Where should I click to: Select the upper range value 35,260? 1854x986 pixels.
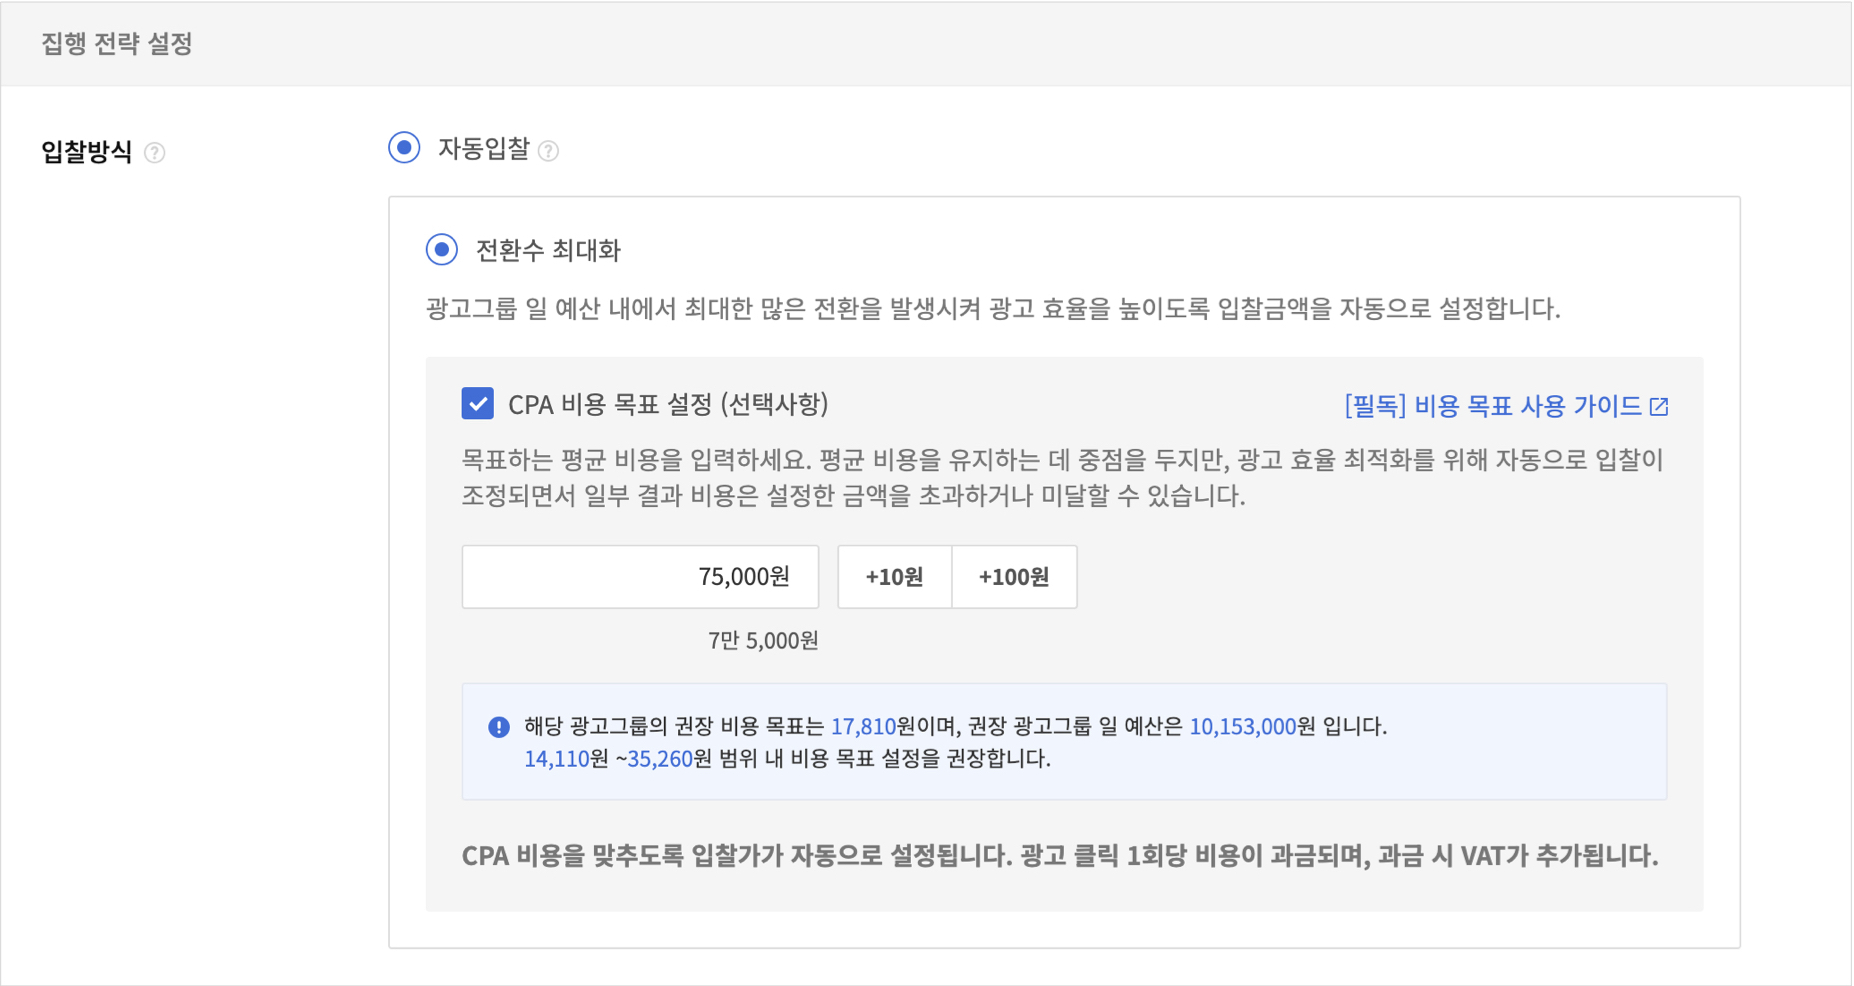[660, 759]
